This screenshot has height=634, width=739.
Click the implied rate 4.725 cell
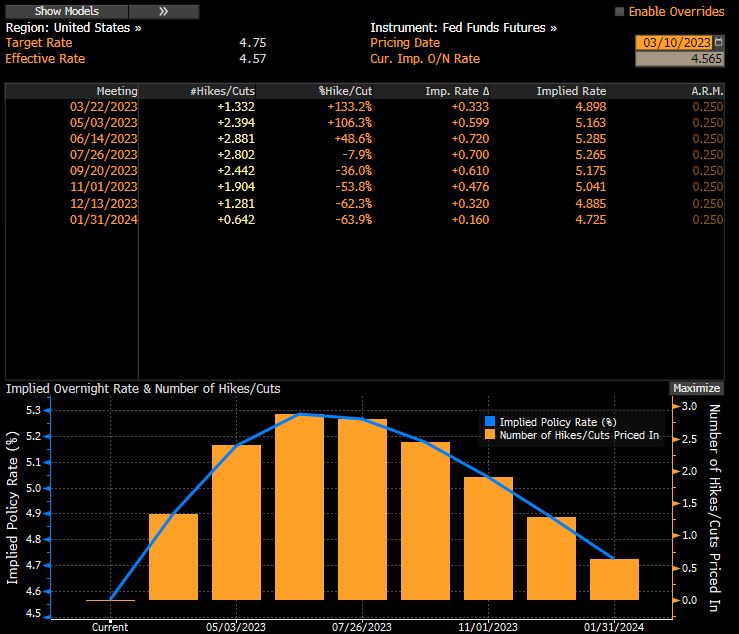[x=591, y=220]
